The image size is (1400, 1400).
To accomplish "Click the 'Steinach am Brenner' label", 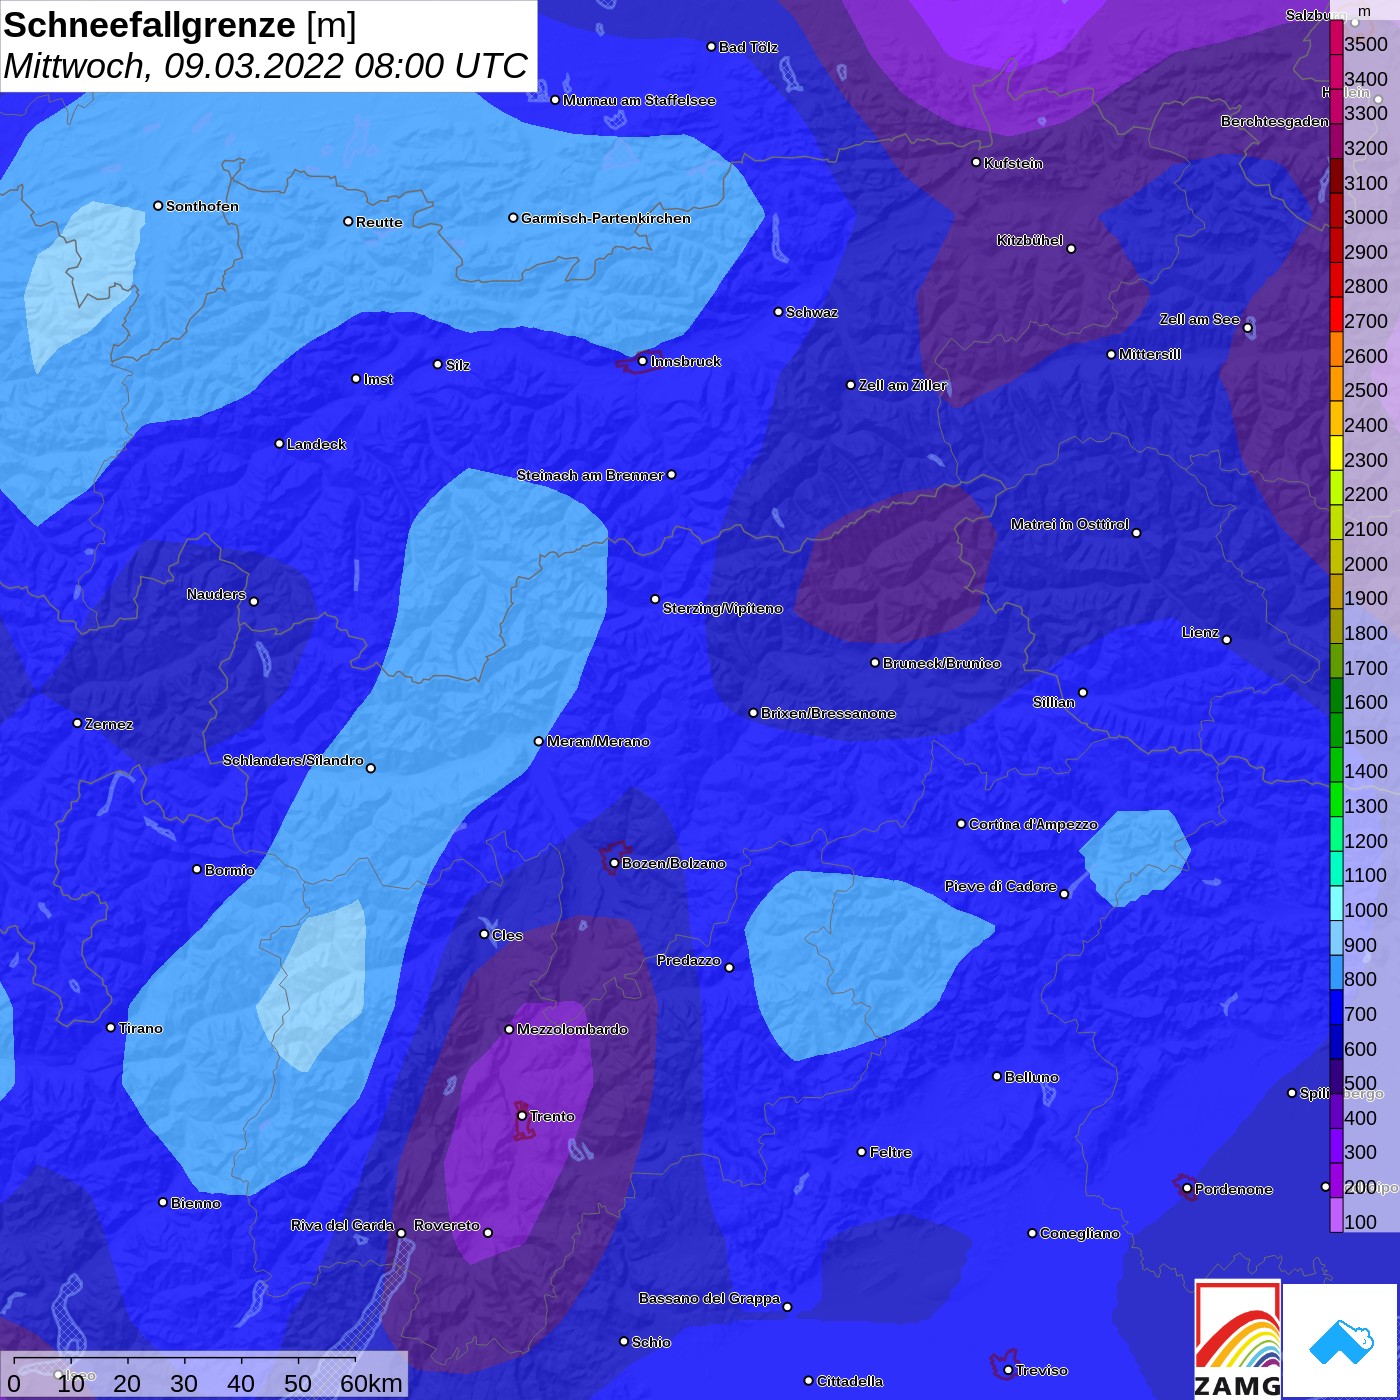I will tap(590, 475).
